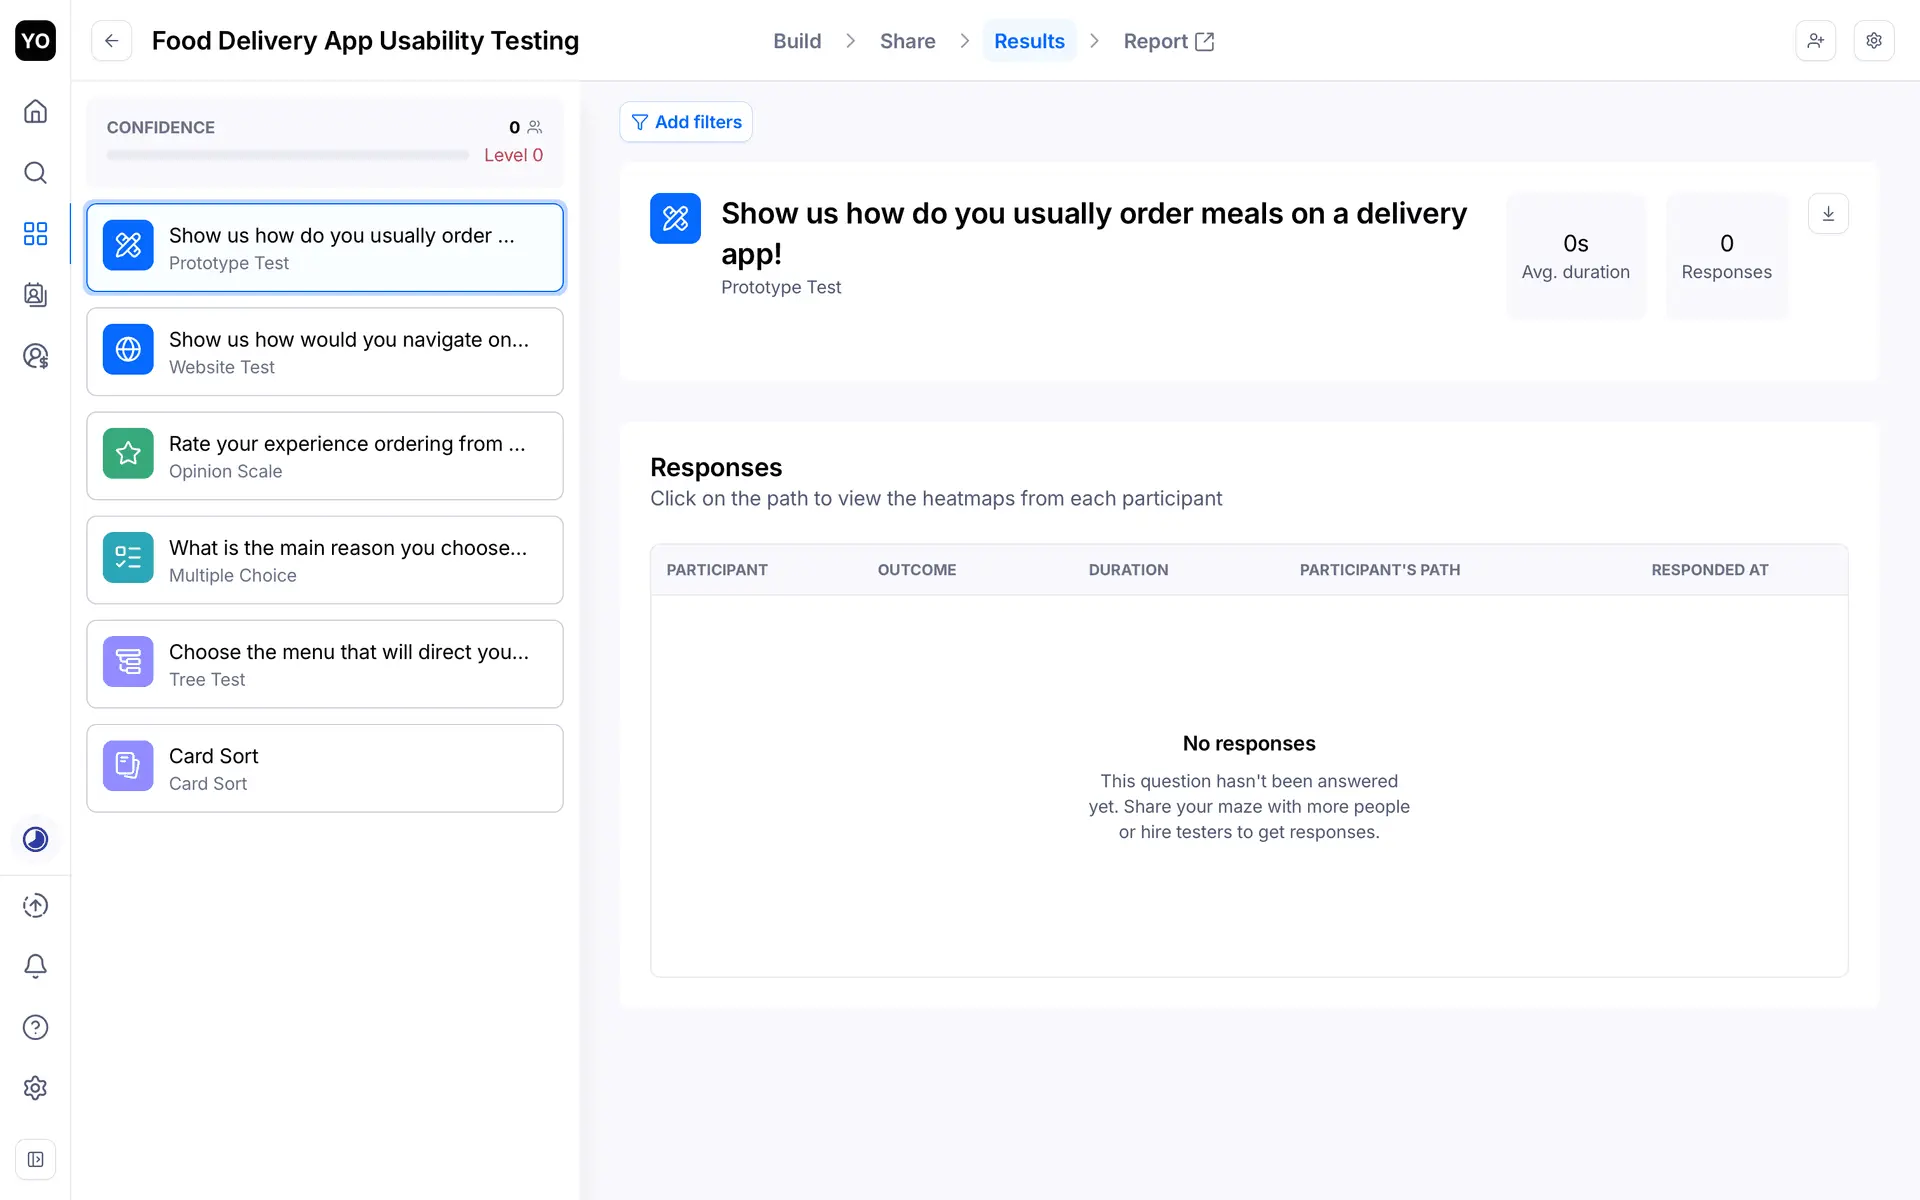1920x1200 pixels.
Task: Open the projects grid icon in sidebar
Action: click(35, 234)
